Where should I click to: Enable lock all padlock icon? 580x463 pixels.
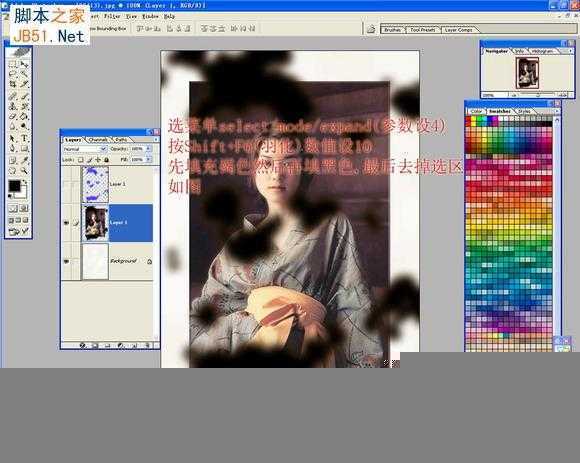coord(107,160)
